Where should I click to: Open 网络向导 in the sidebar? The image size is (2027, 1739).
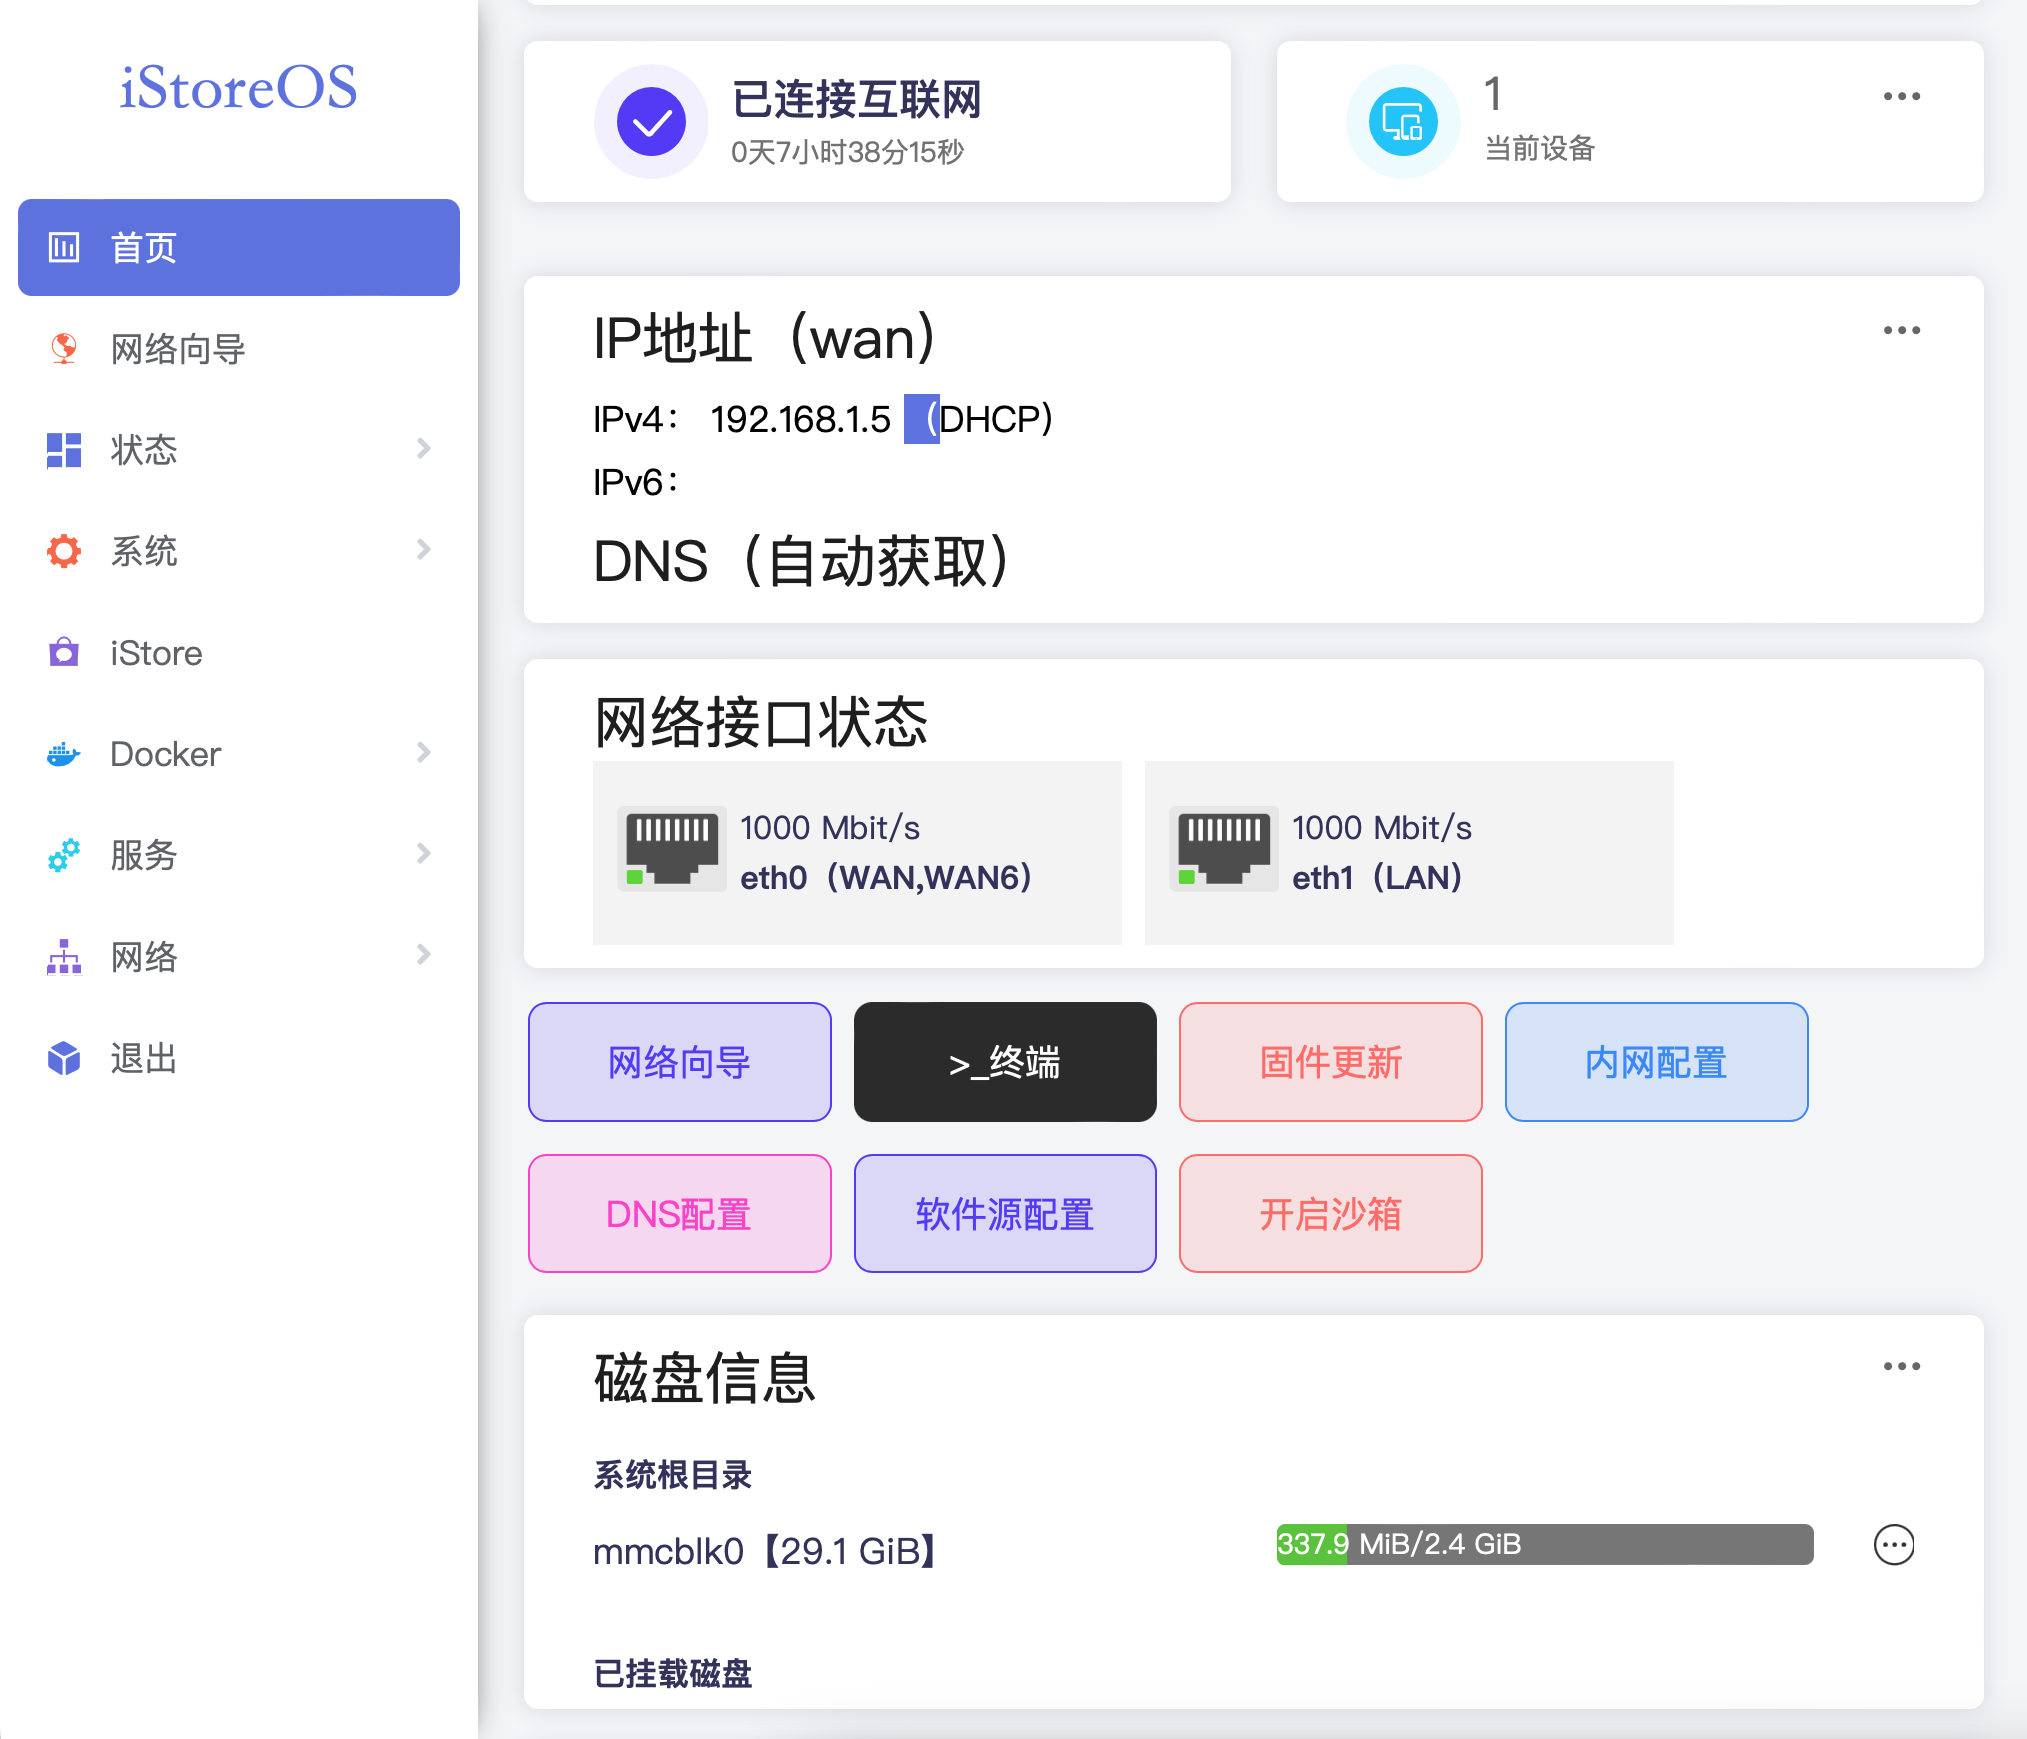tap(239, 349)
